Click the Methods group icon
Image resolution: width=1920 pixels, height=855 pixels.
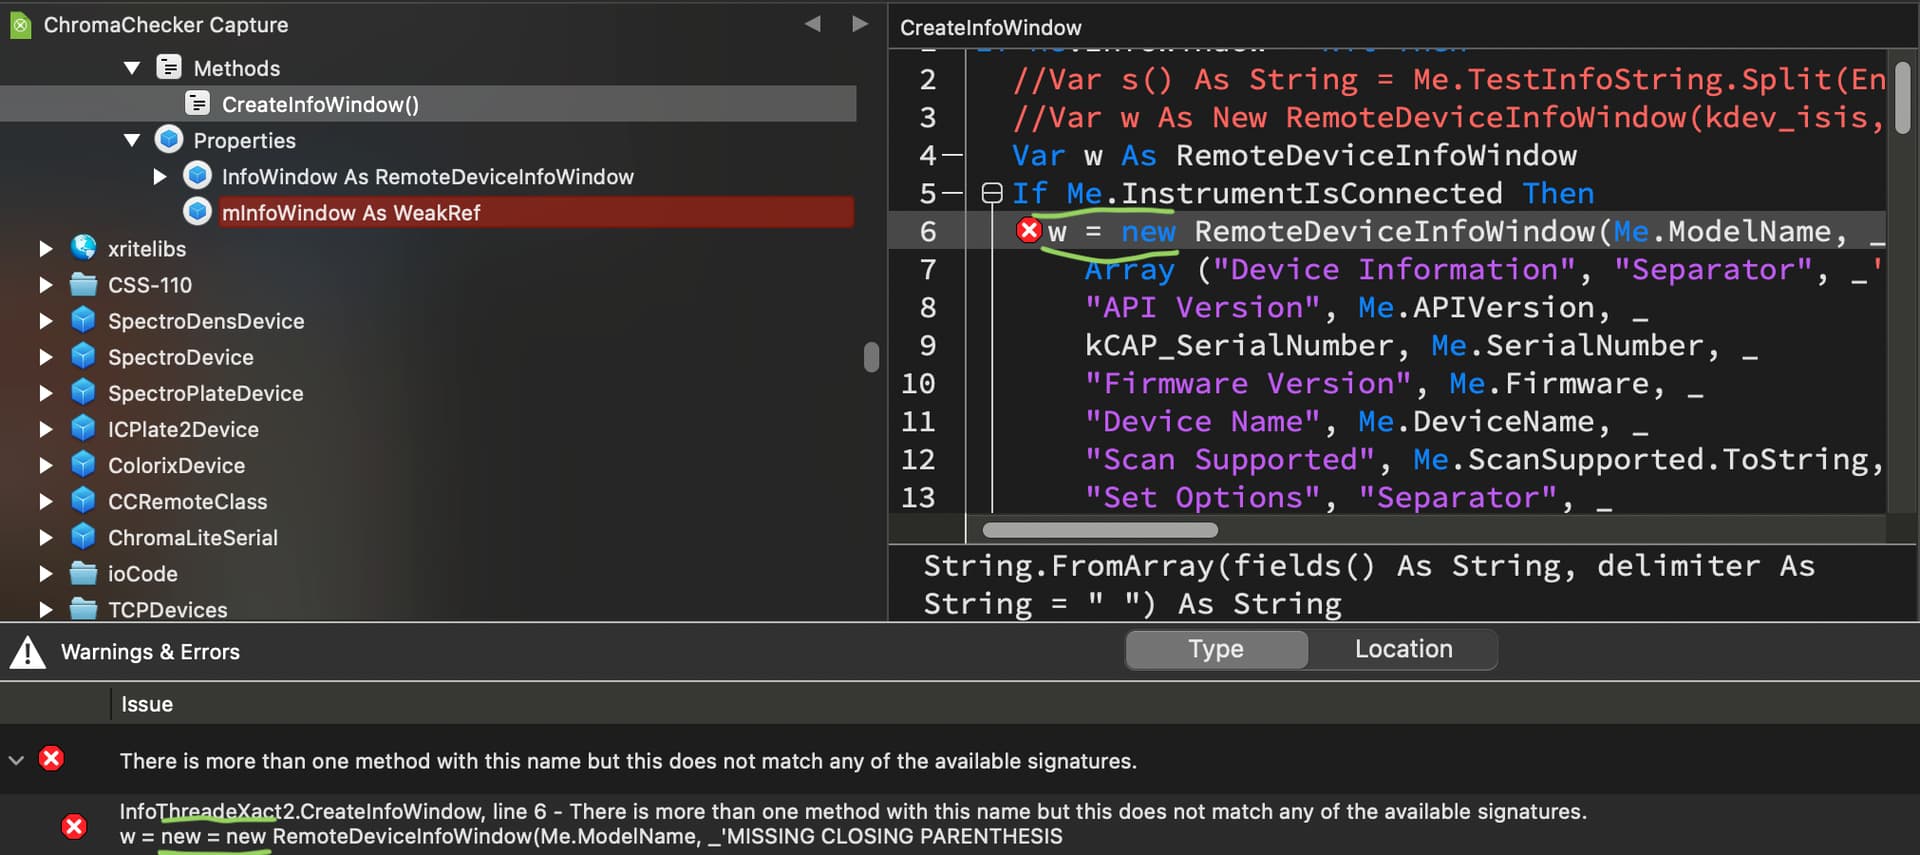click(x=169, y=68)
